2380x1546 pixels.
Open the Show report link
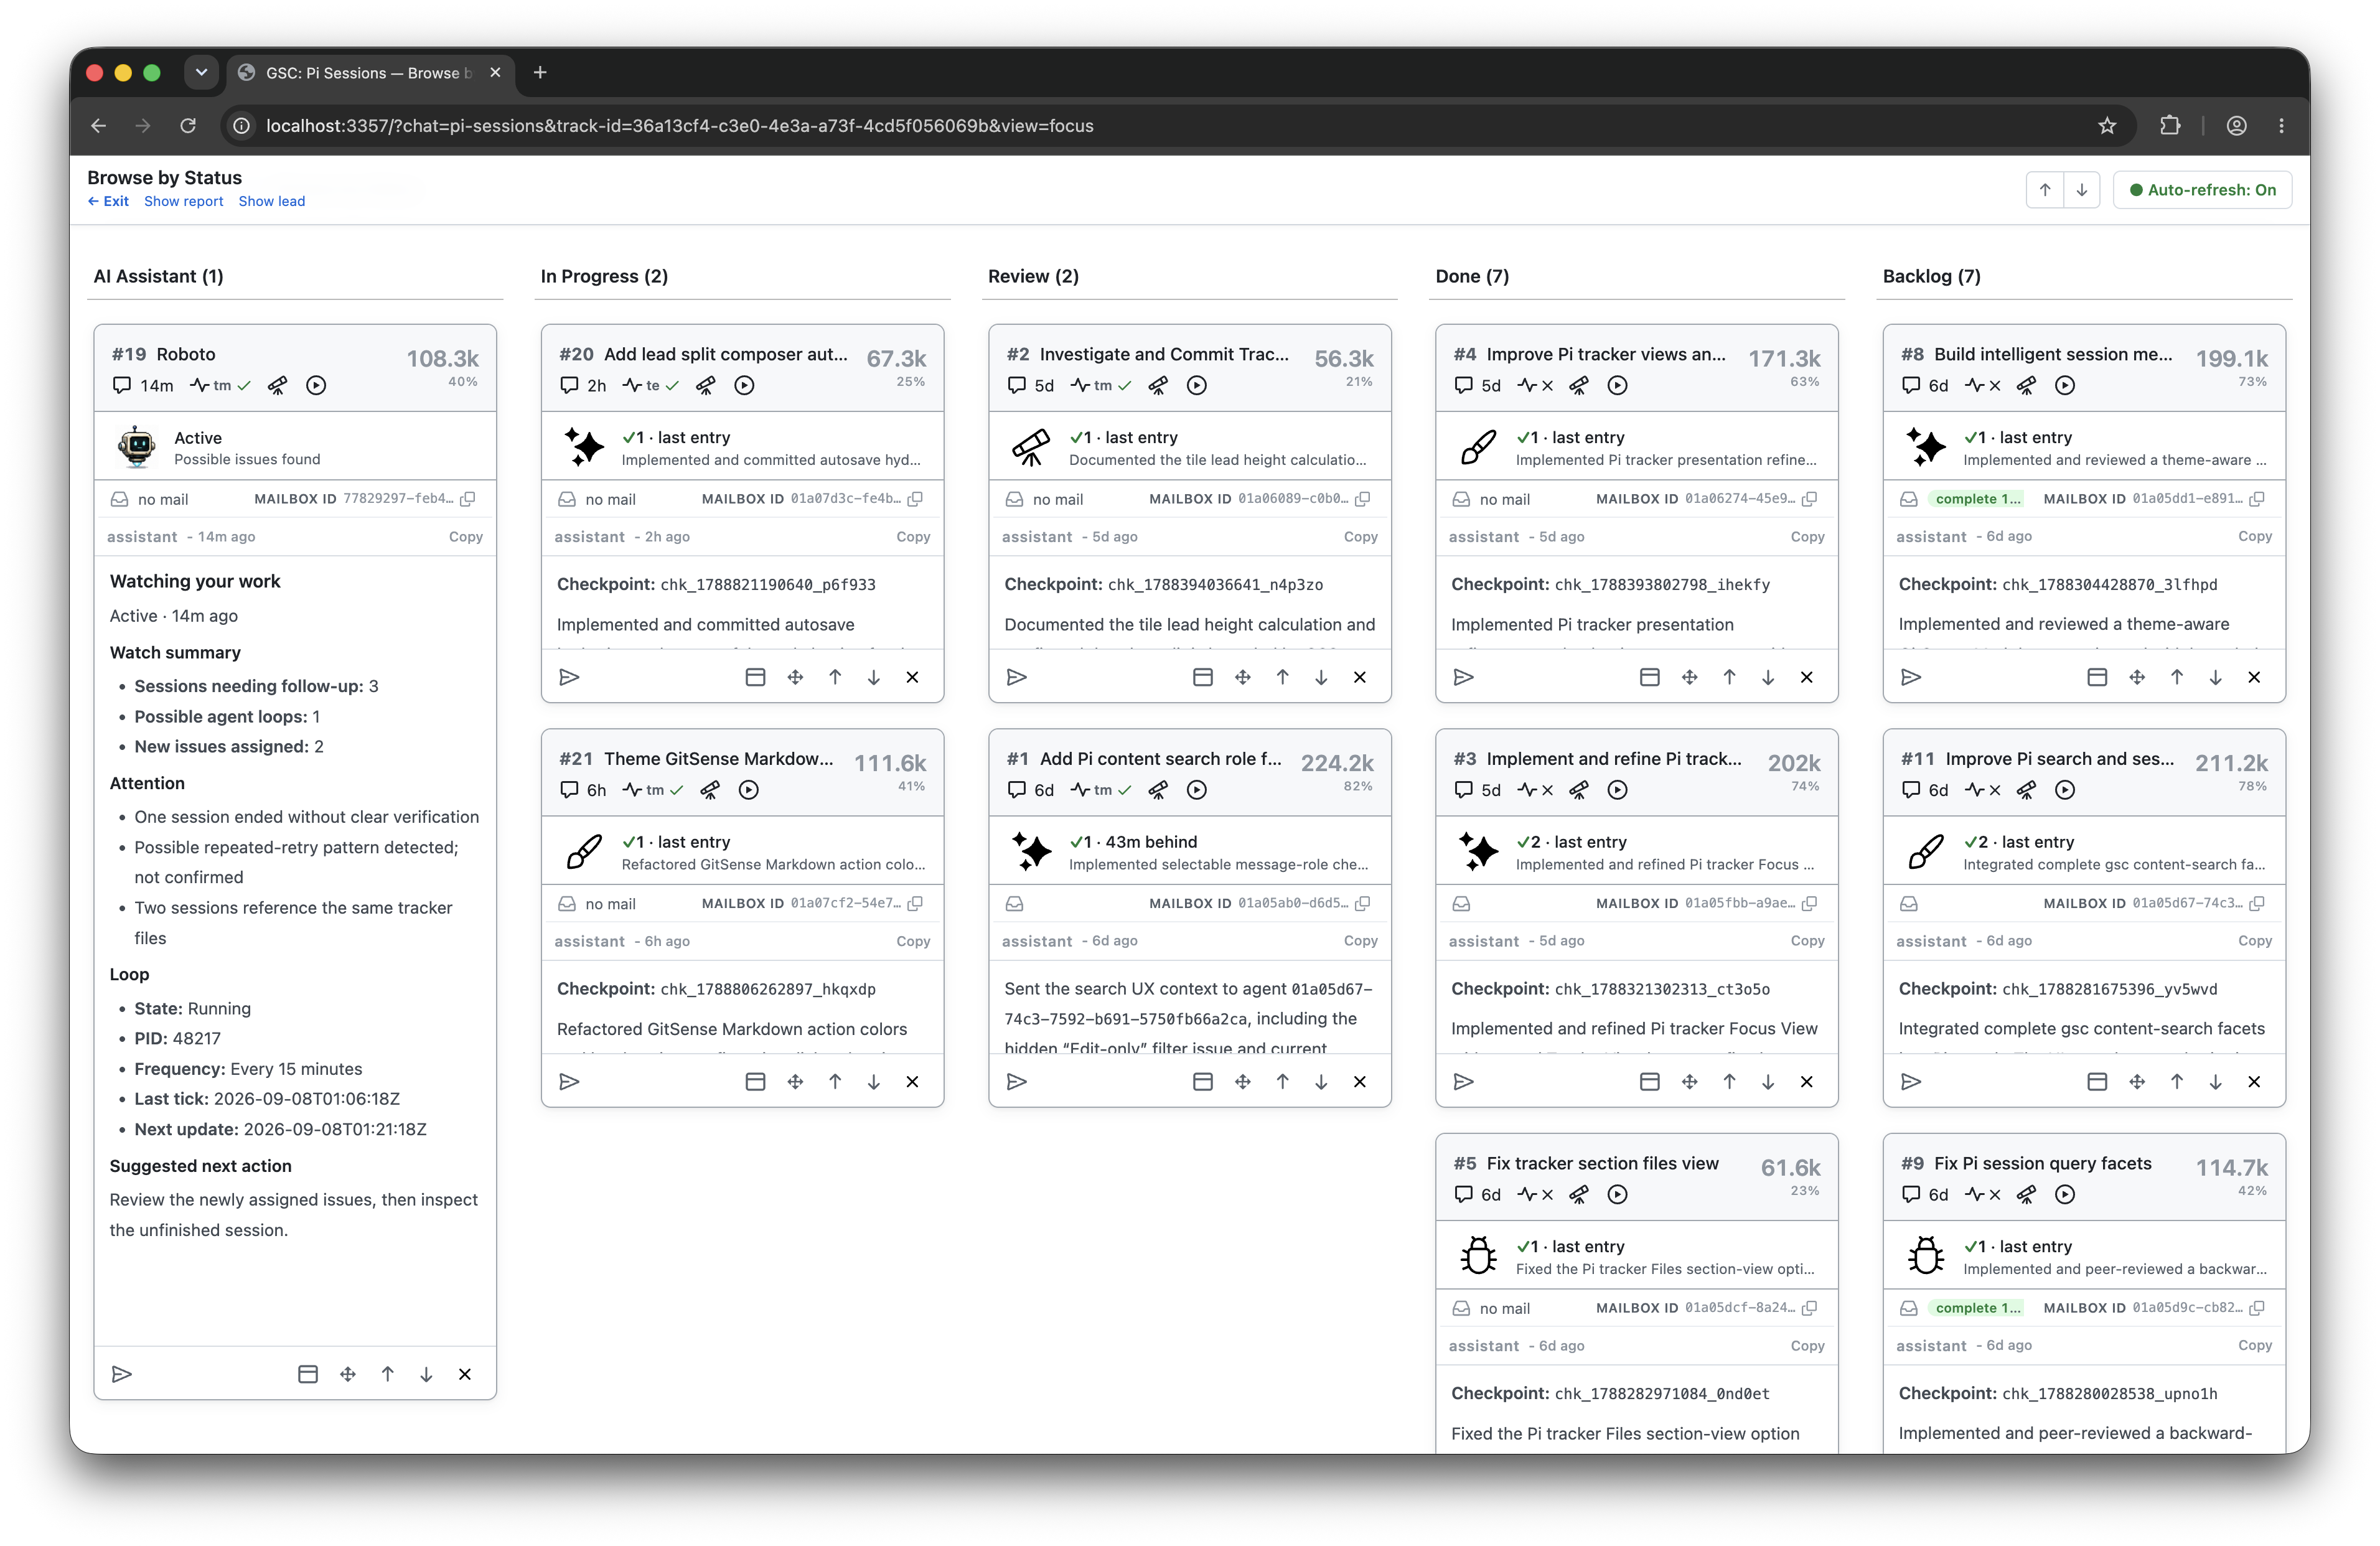pos(184,201)
